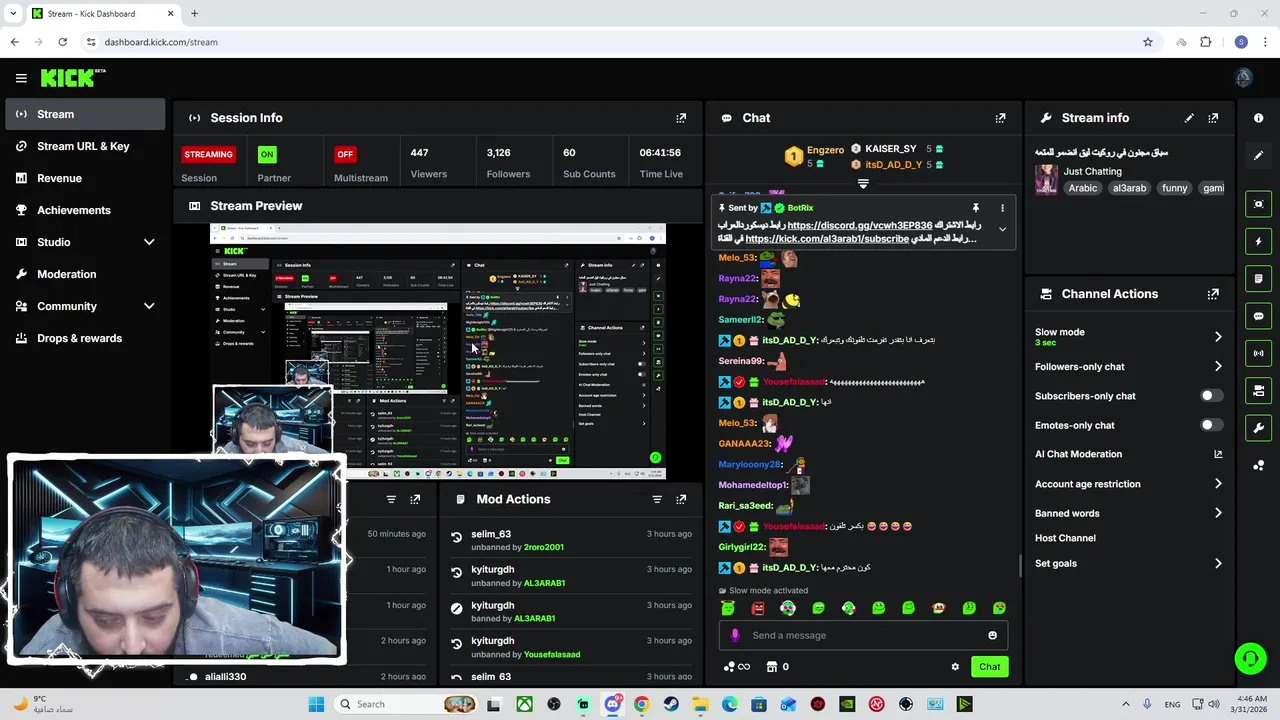The width and height of the screenshot is (1280, 720).
Task: Toggle the chat bubble widget in right rail
Action: [x=1258, y=316]
